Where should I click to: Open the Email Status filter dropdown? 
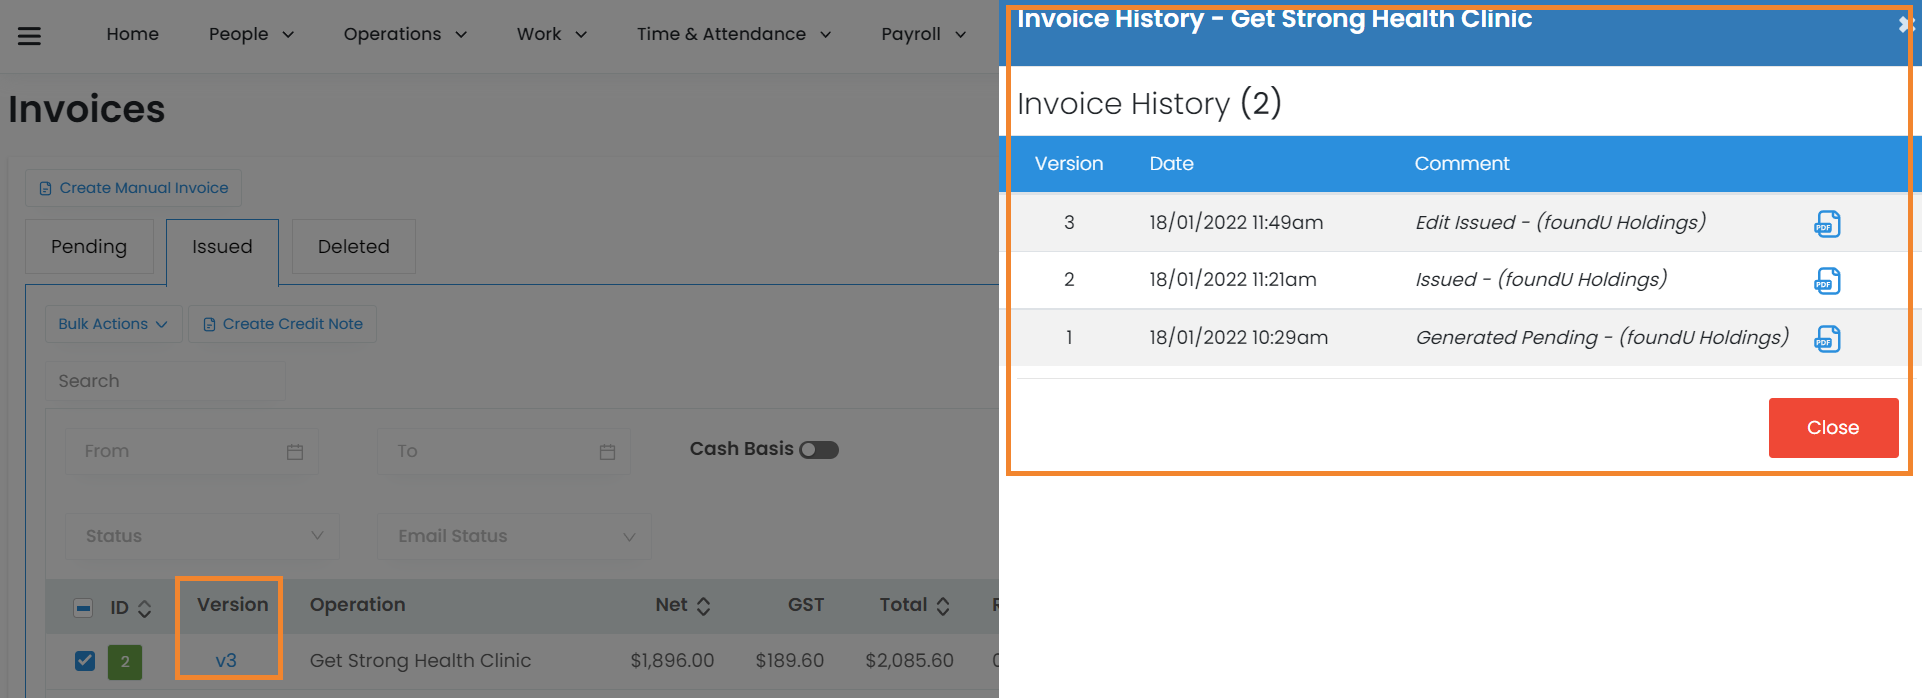pos(514,536)
